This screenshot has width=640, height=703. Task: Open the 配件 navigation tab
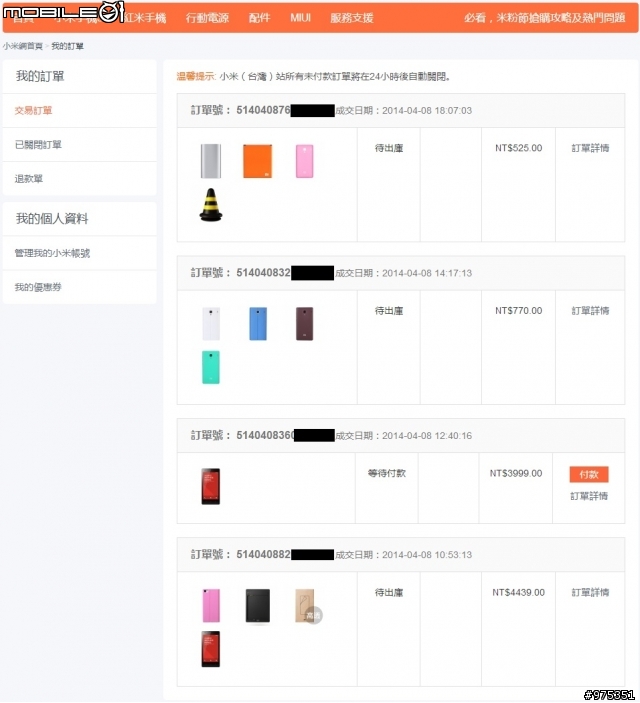tap(259, 18)
